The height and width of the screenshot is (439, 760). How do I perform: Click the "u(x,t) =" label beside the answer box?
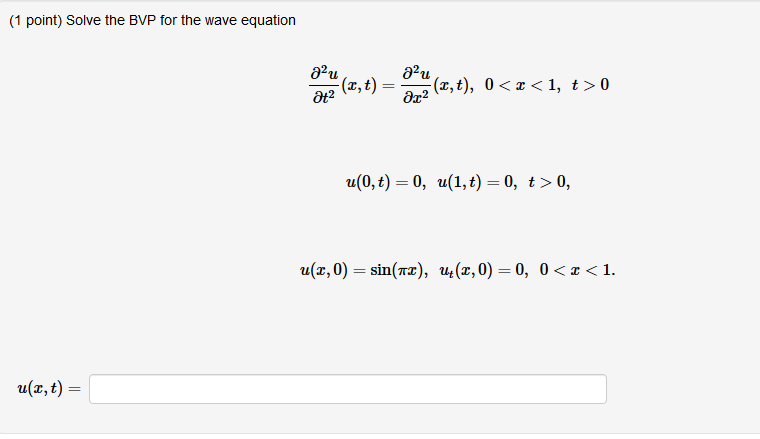tap(49, 389)
